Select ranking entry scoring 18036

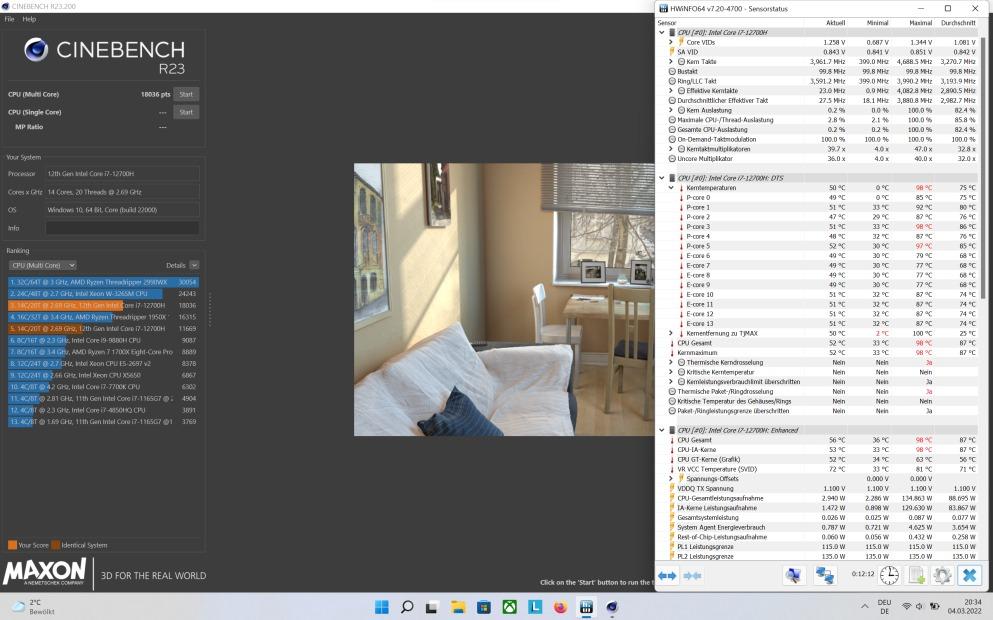pyautogui.click(x=103, y=305)
